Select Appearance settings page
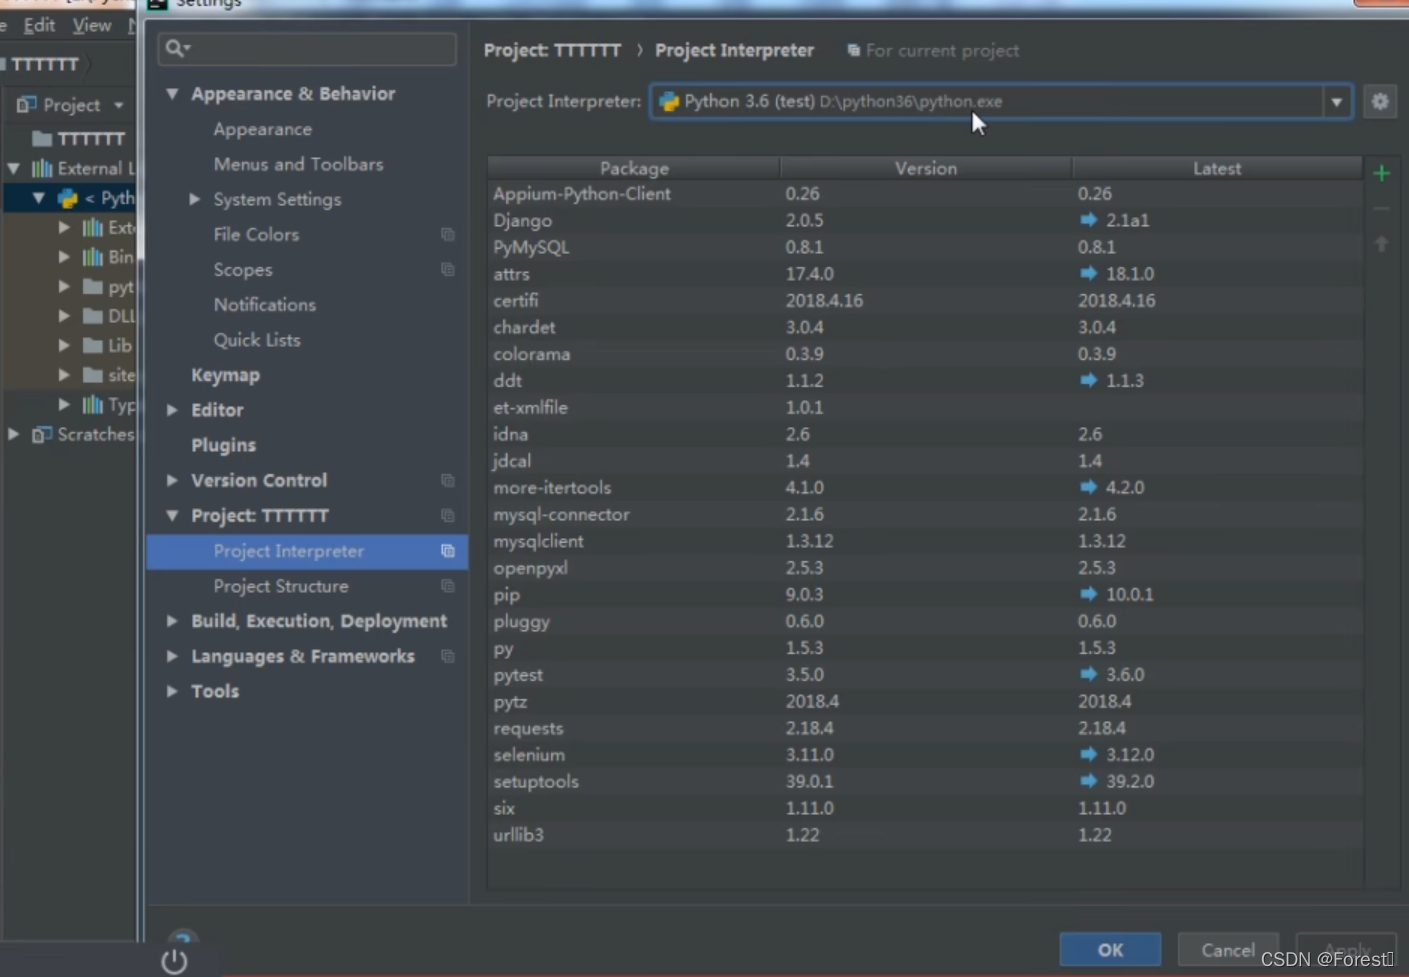This screenshot has height=977, width=1409. [262, 129]
